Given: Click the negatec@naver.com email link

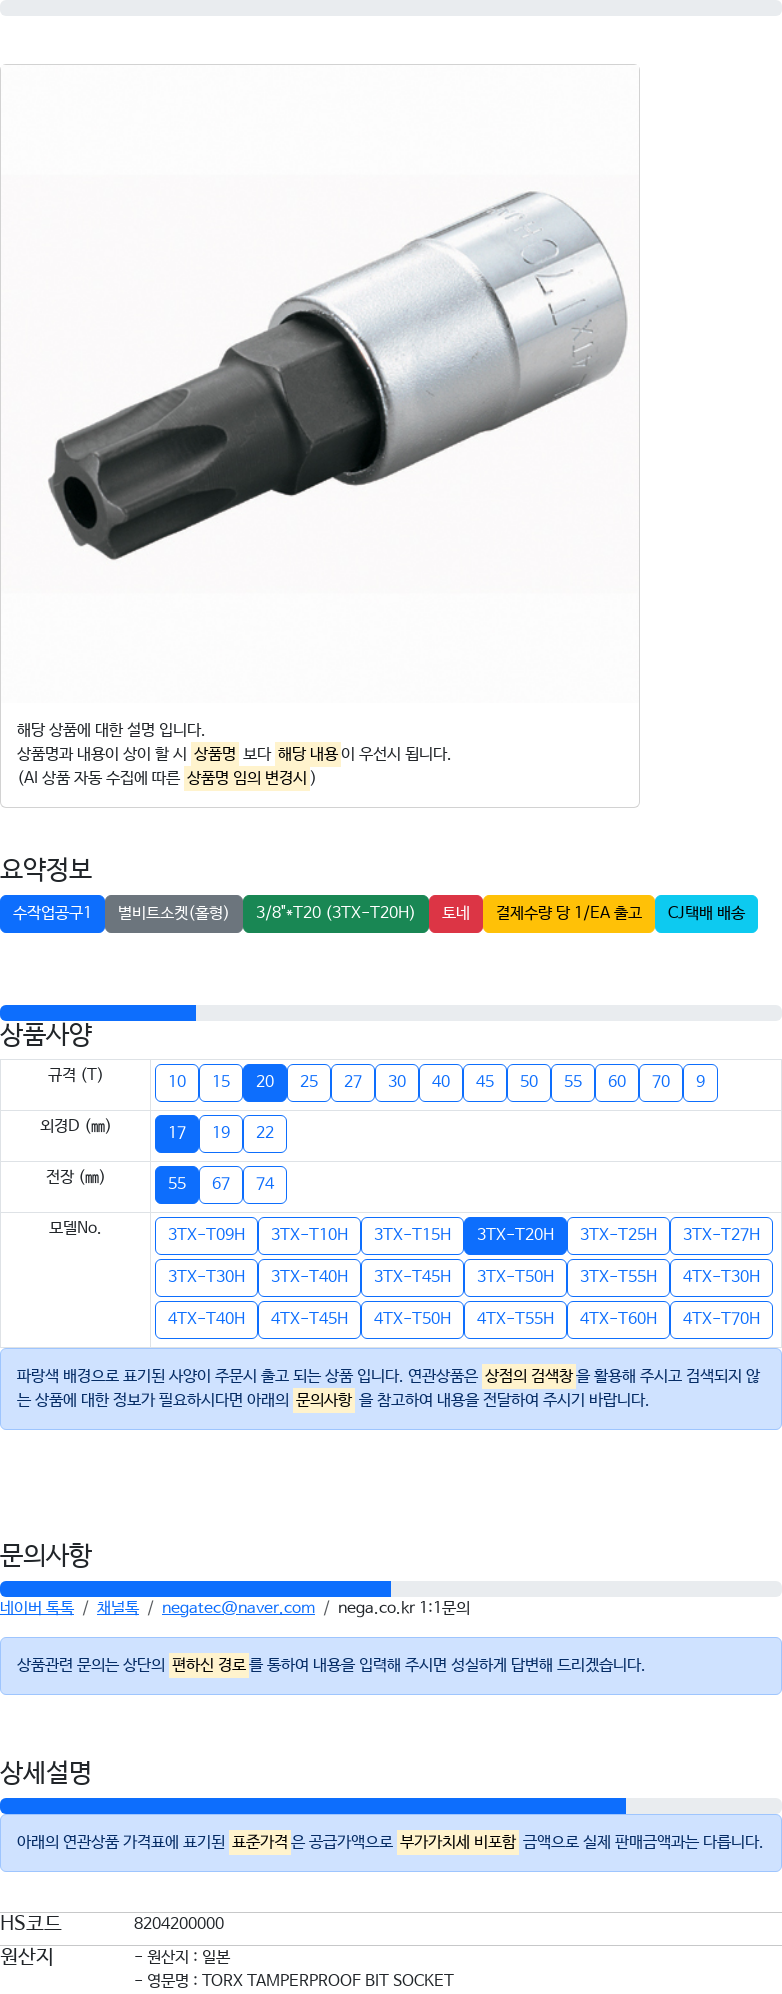Looking at the screenshot, I should point(238,1607).
